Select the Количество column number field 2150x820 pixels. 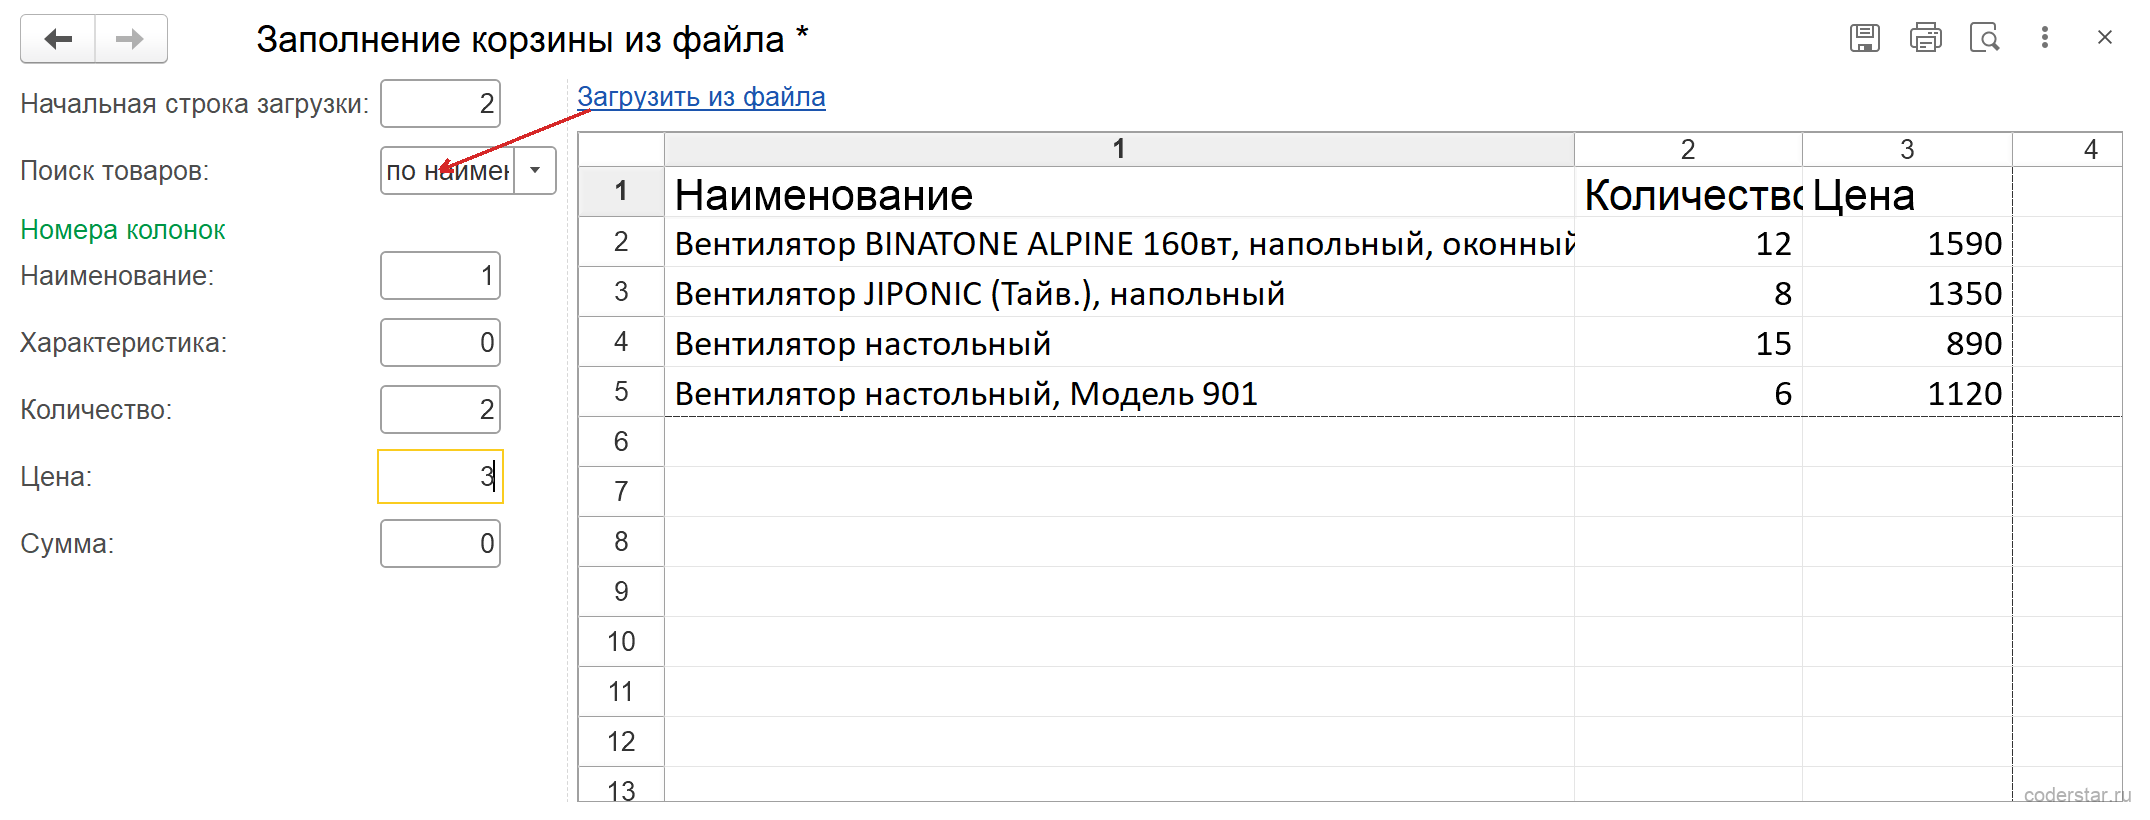coord(440,409)
